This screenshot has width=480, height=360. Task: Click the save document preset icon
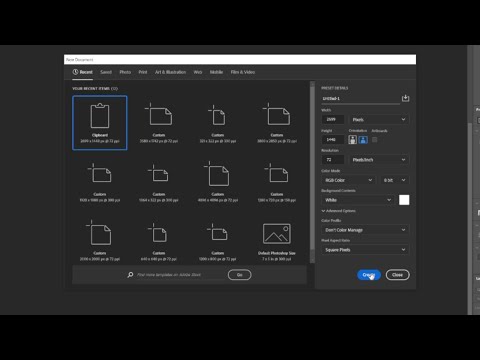point(405,98)
